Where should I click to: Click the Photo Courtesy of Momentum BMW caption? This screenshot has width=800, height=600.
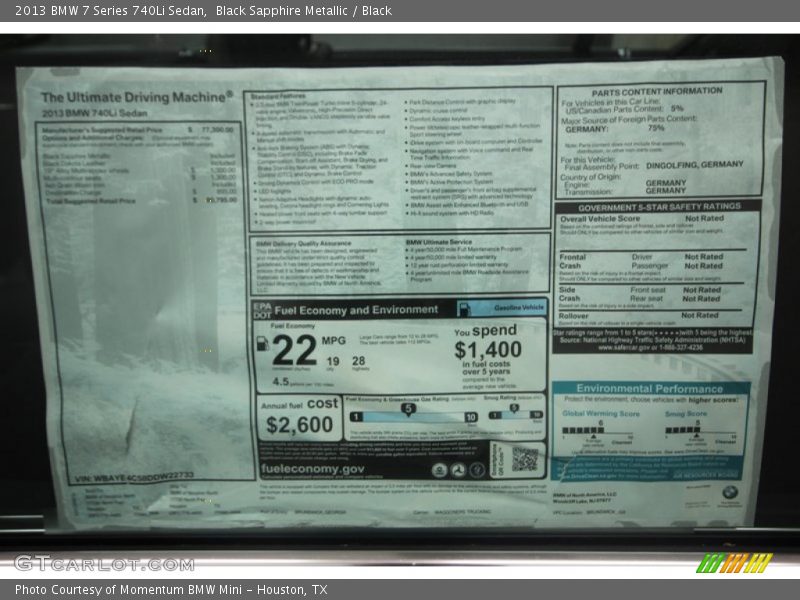(x=171, y=590)
